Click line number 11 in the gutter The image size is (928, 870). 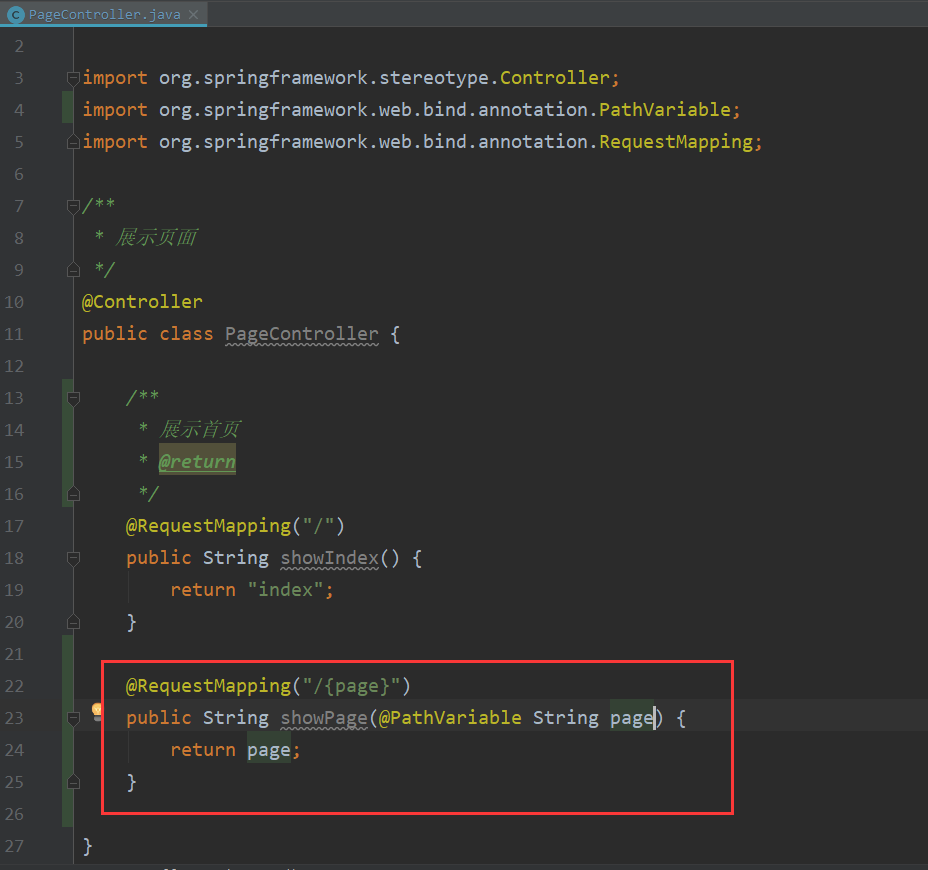coord(14,334)
